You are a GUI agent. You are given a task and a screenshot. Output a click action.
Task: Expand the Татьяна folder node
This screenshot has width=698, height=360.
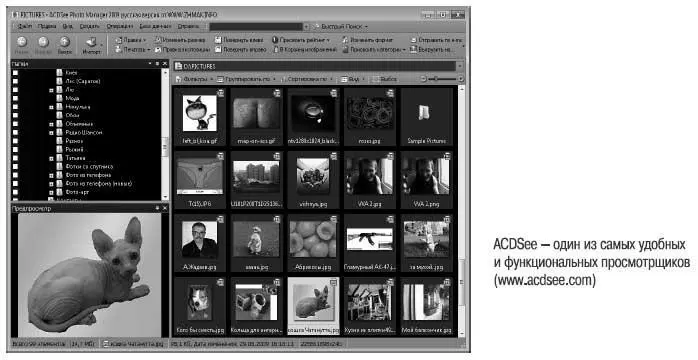tap(51, 158)
